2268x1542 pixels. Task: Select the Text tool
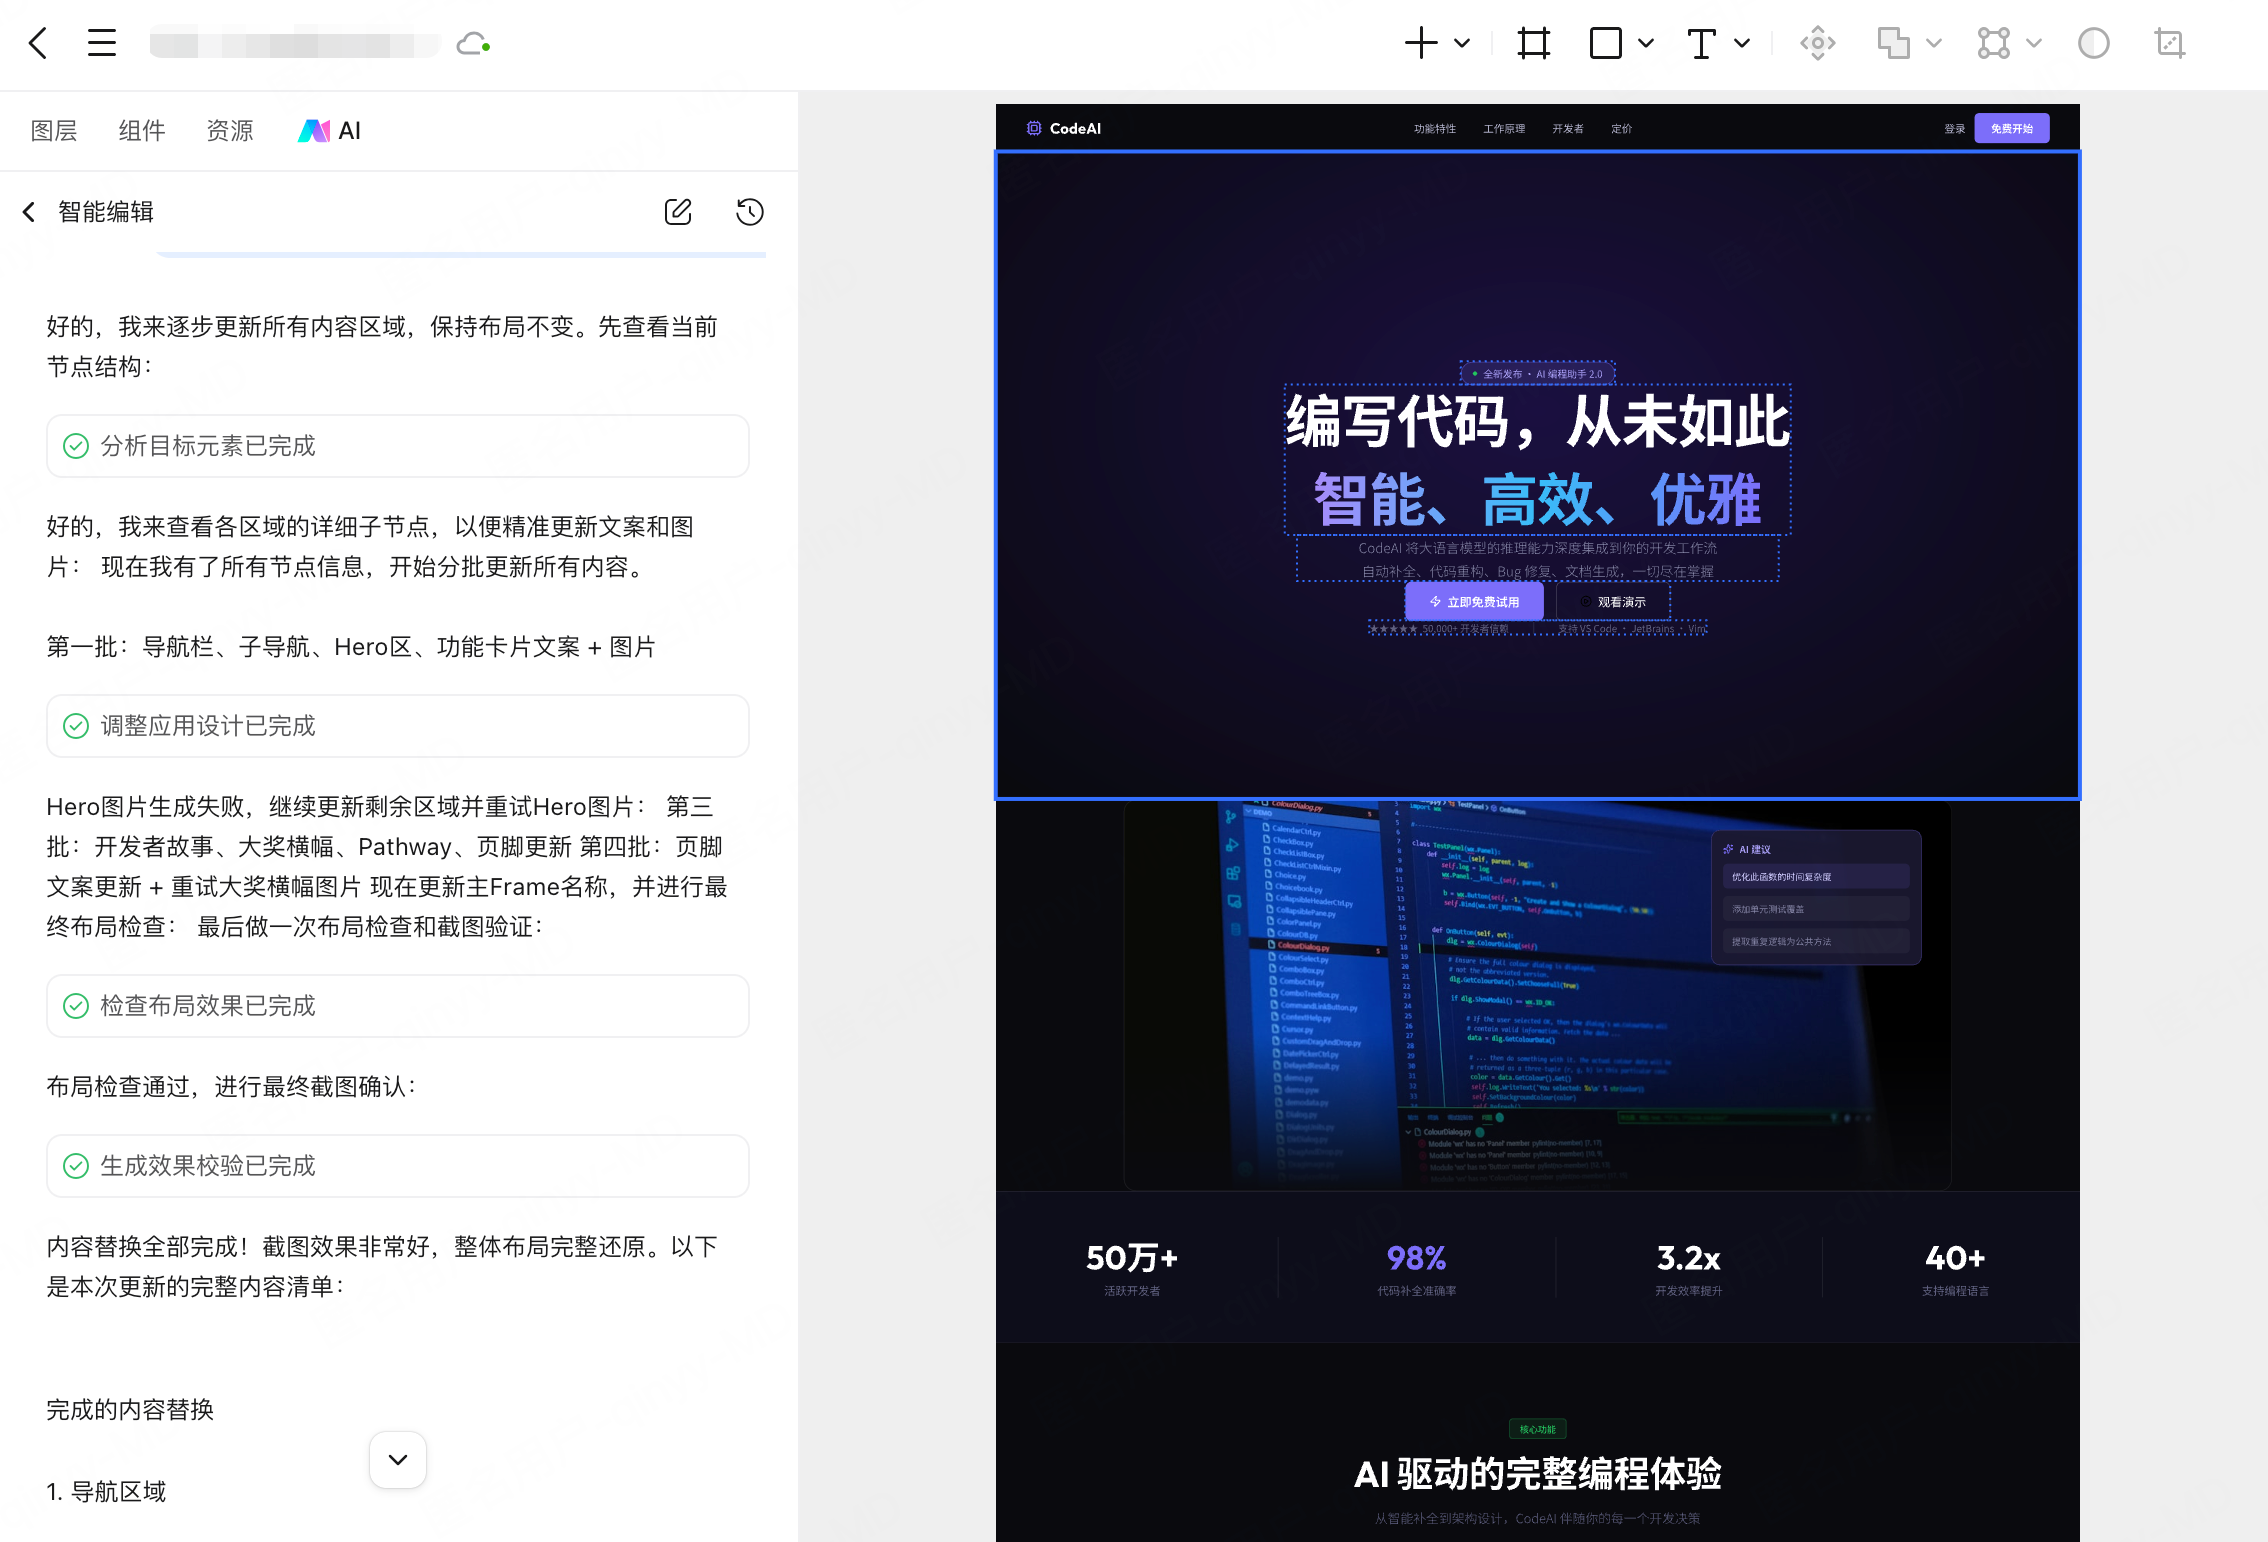click(1701, 43)
